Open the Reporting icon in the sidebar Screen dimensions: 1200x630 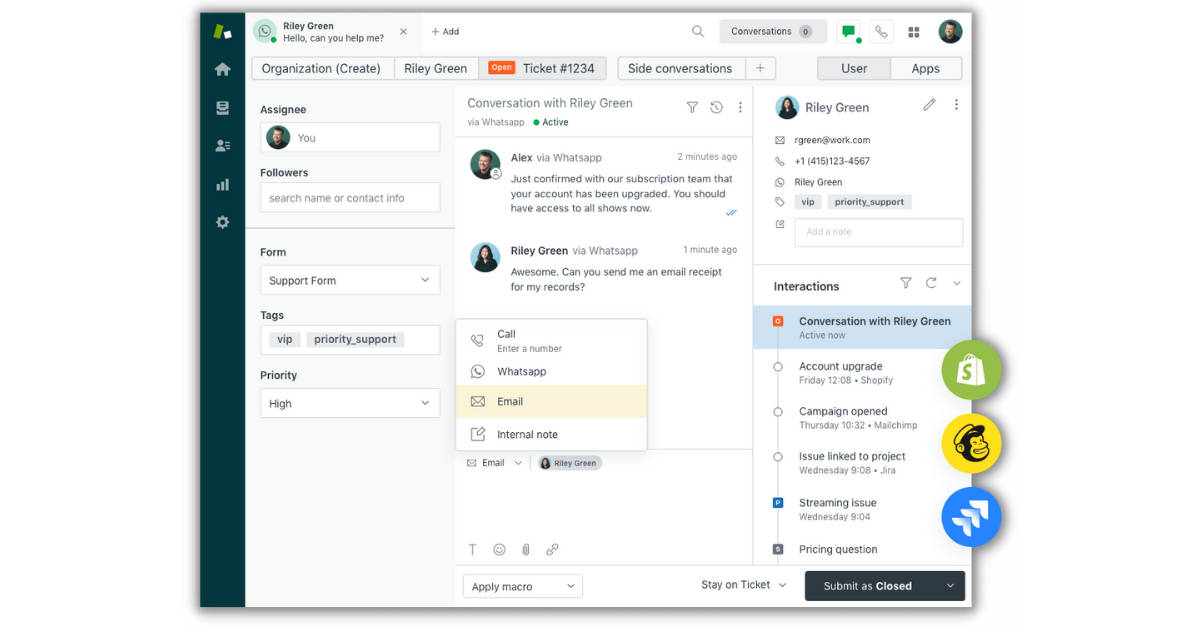pos(222,183)
